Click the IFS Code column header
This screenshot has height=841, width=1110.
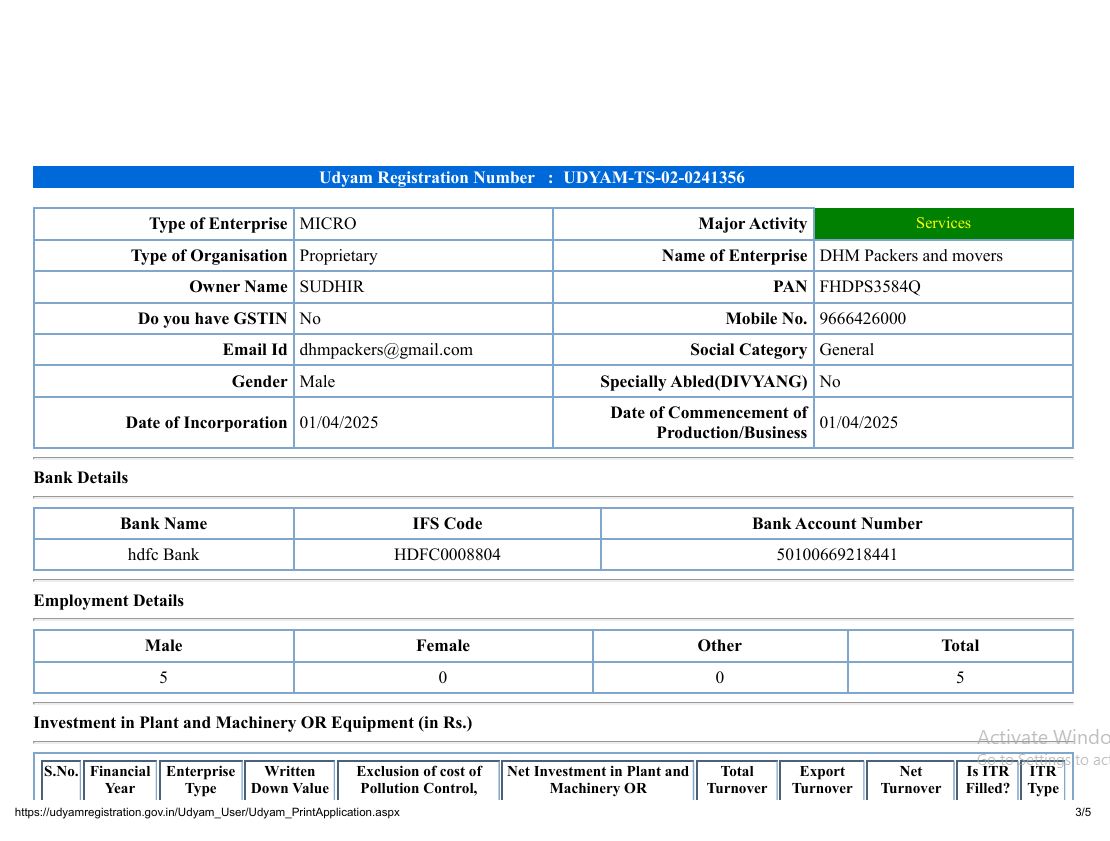447,524
